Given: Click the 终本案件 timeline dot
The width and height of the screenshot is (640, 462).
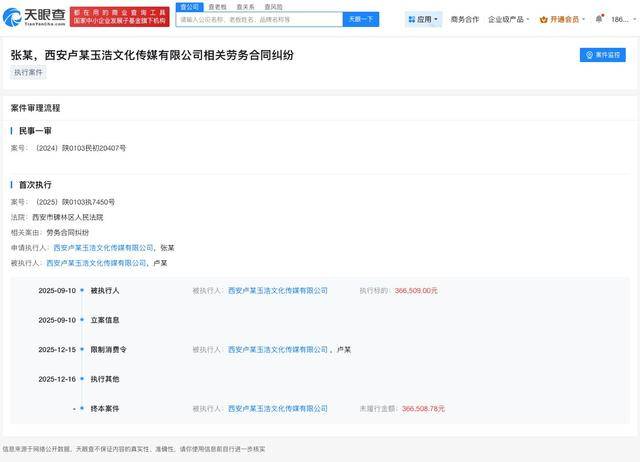Looking at the screenshot, I should click(x=82, y=408).
